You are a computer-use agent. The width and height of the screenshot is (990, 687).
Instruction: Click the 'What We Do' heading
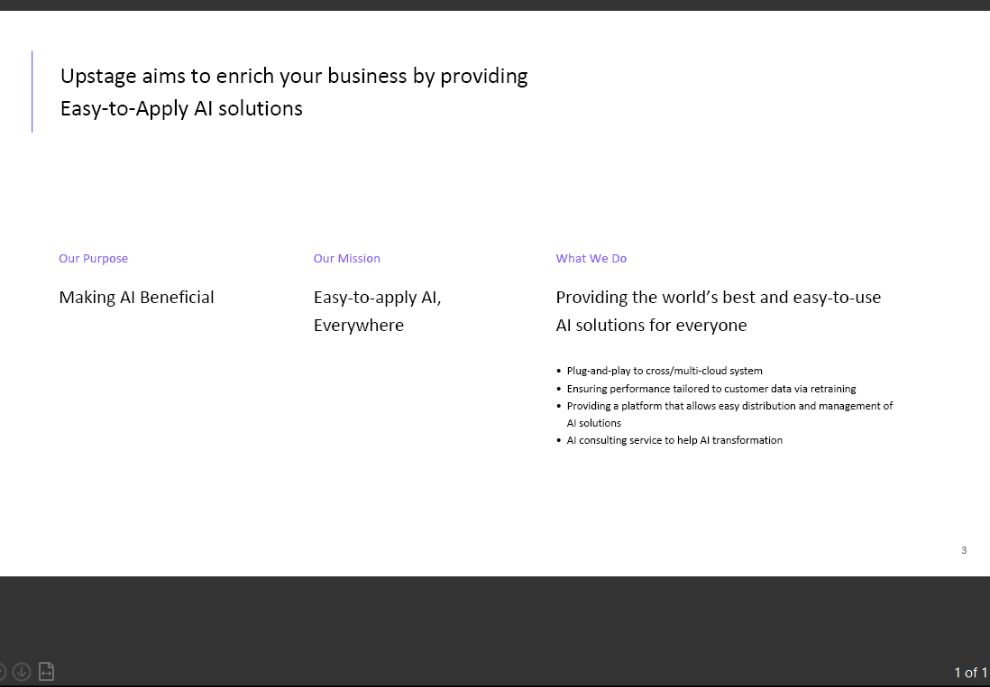pos(591,258)
